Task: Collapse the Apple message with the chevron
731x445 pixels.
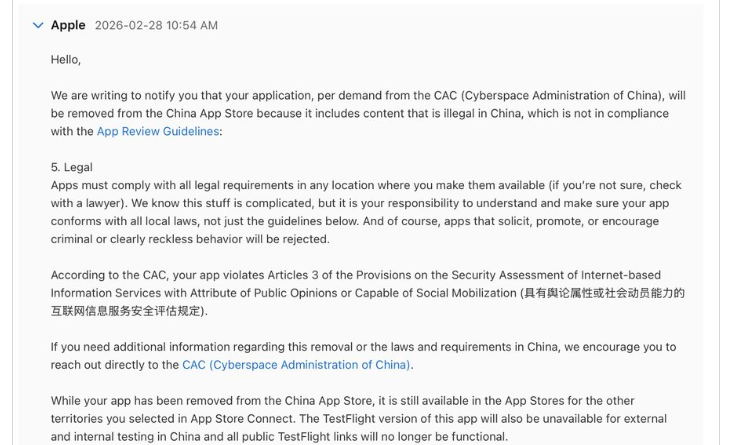Action: [x=38, y=25]
